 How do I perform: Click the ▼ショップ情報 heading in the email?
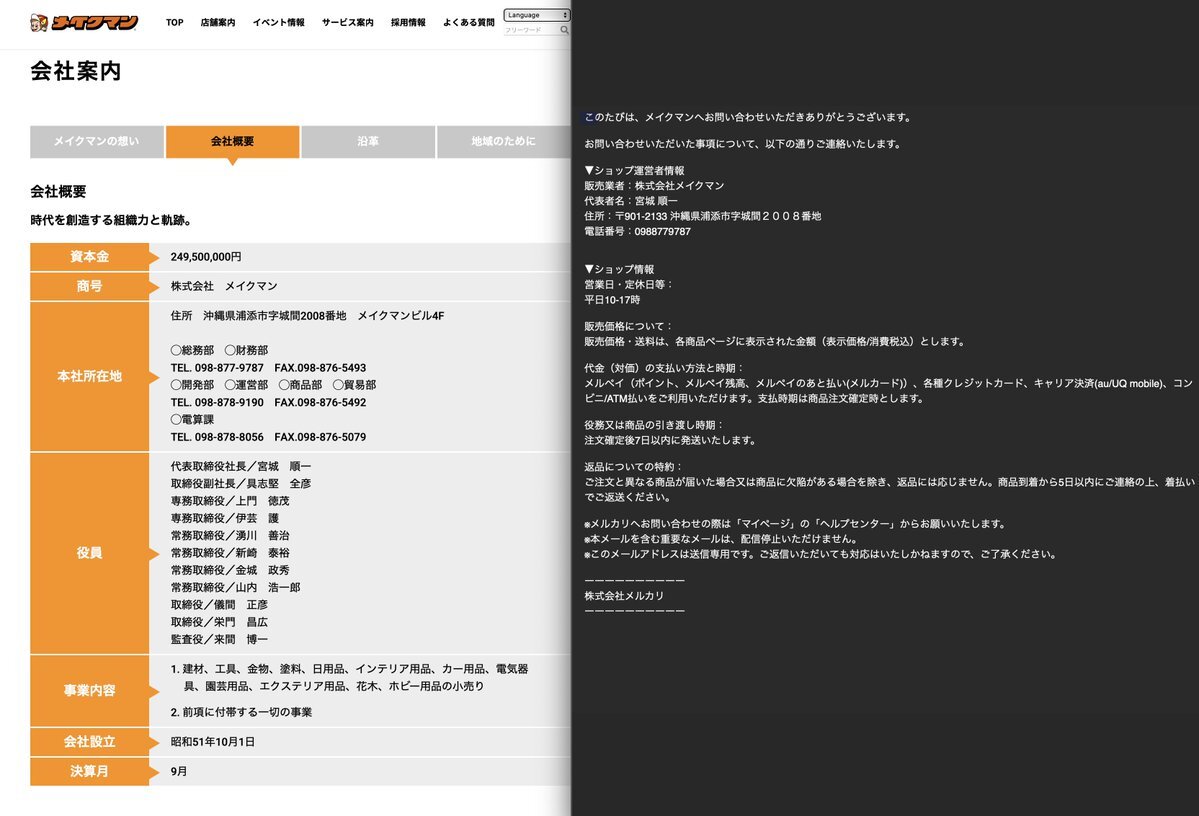[619, 269]
